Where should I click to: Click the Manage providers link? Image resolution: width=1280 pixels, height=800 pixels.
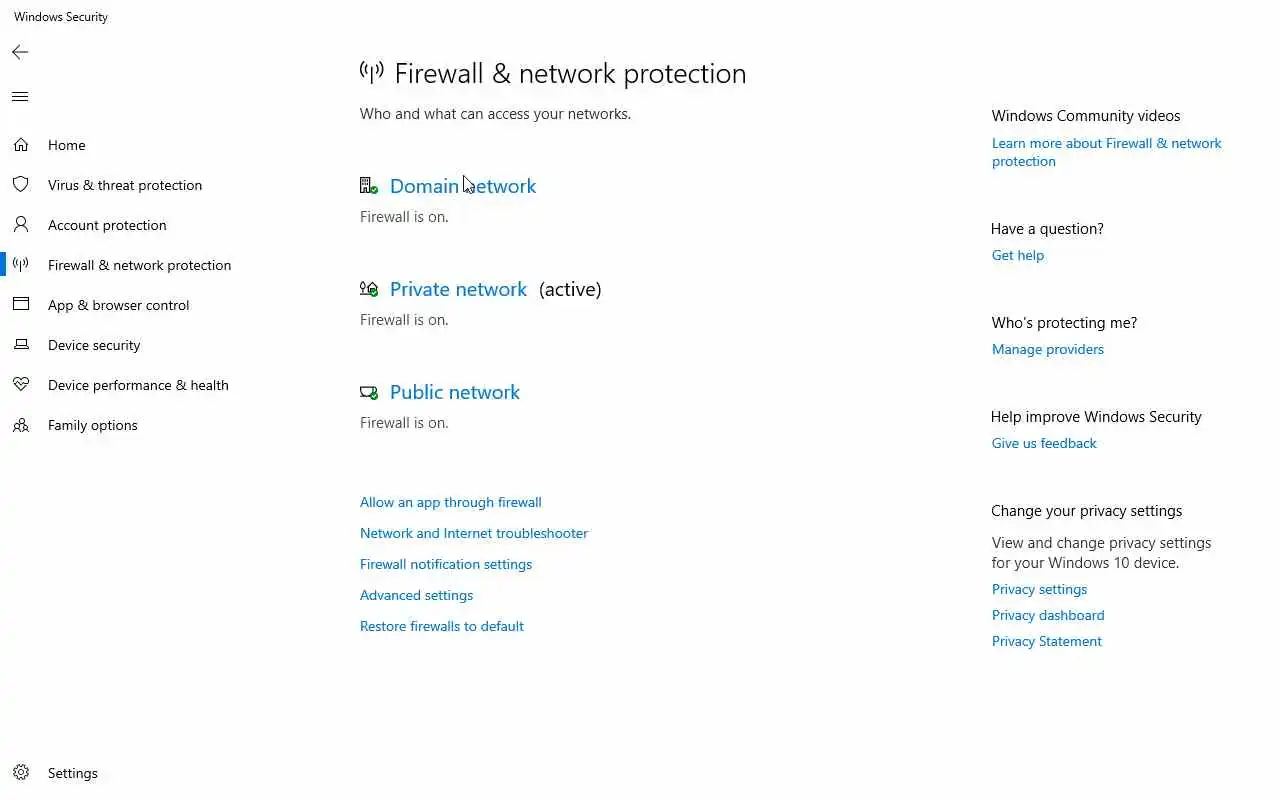point(1047,349)
